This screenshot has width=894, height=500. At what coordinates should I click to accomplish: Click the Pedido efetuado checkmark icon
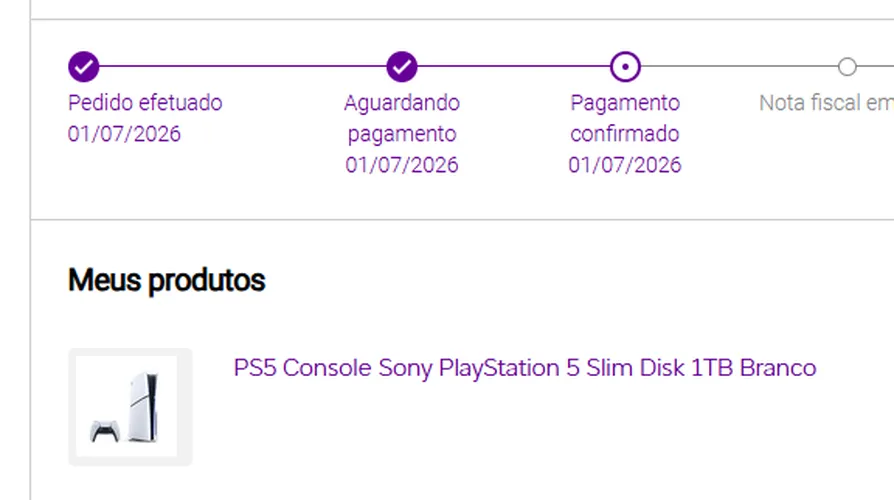(x=84, y=67)
